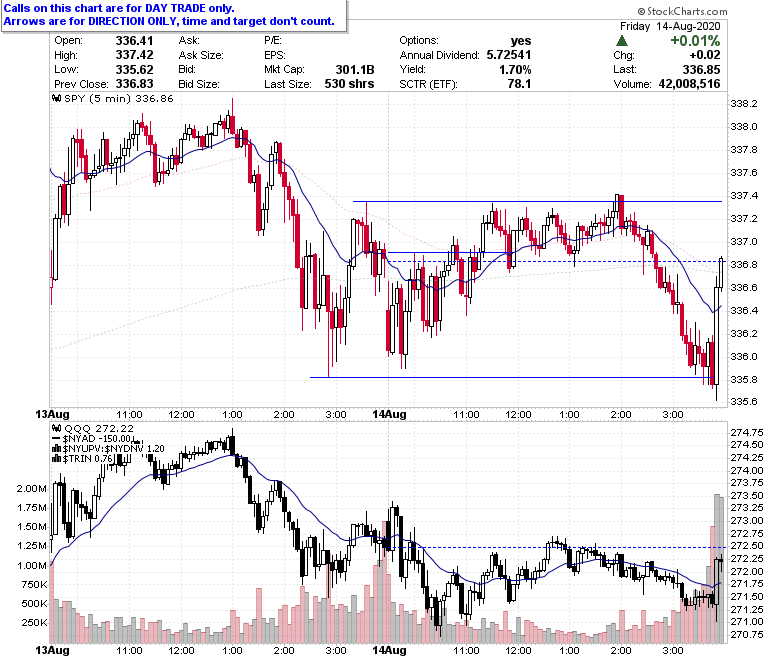Screen dimensions: 780x659
Task: Click the 274.75 QQQ axis label
Action: [747, 432]
